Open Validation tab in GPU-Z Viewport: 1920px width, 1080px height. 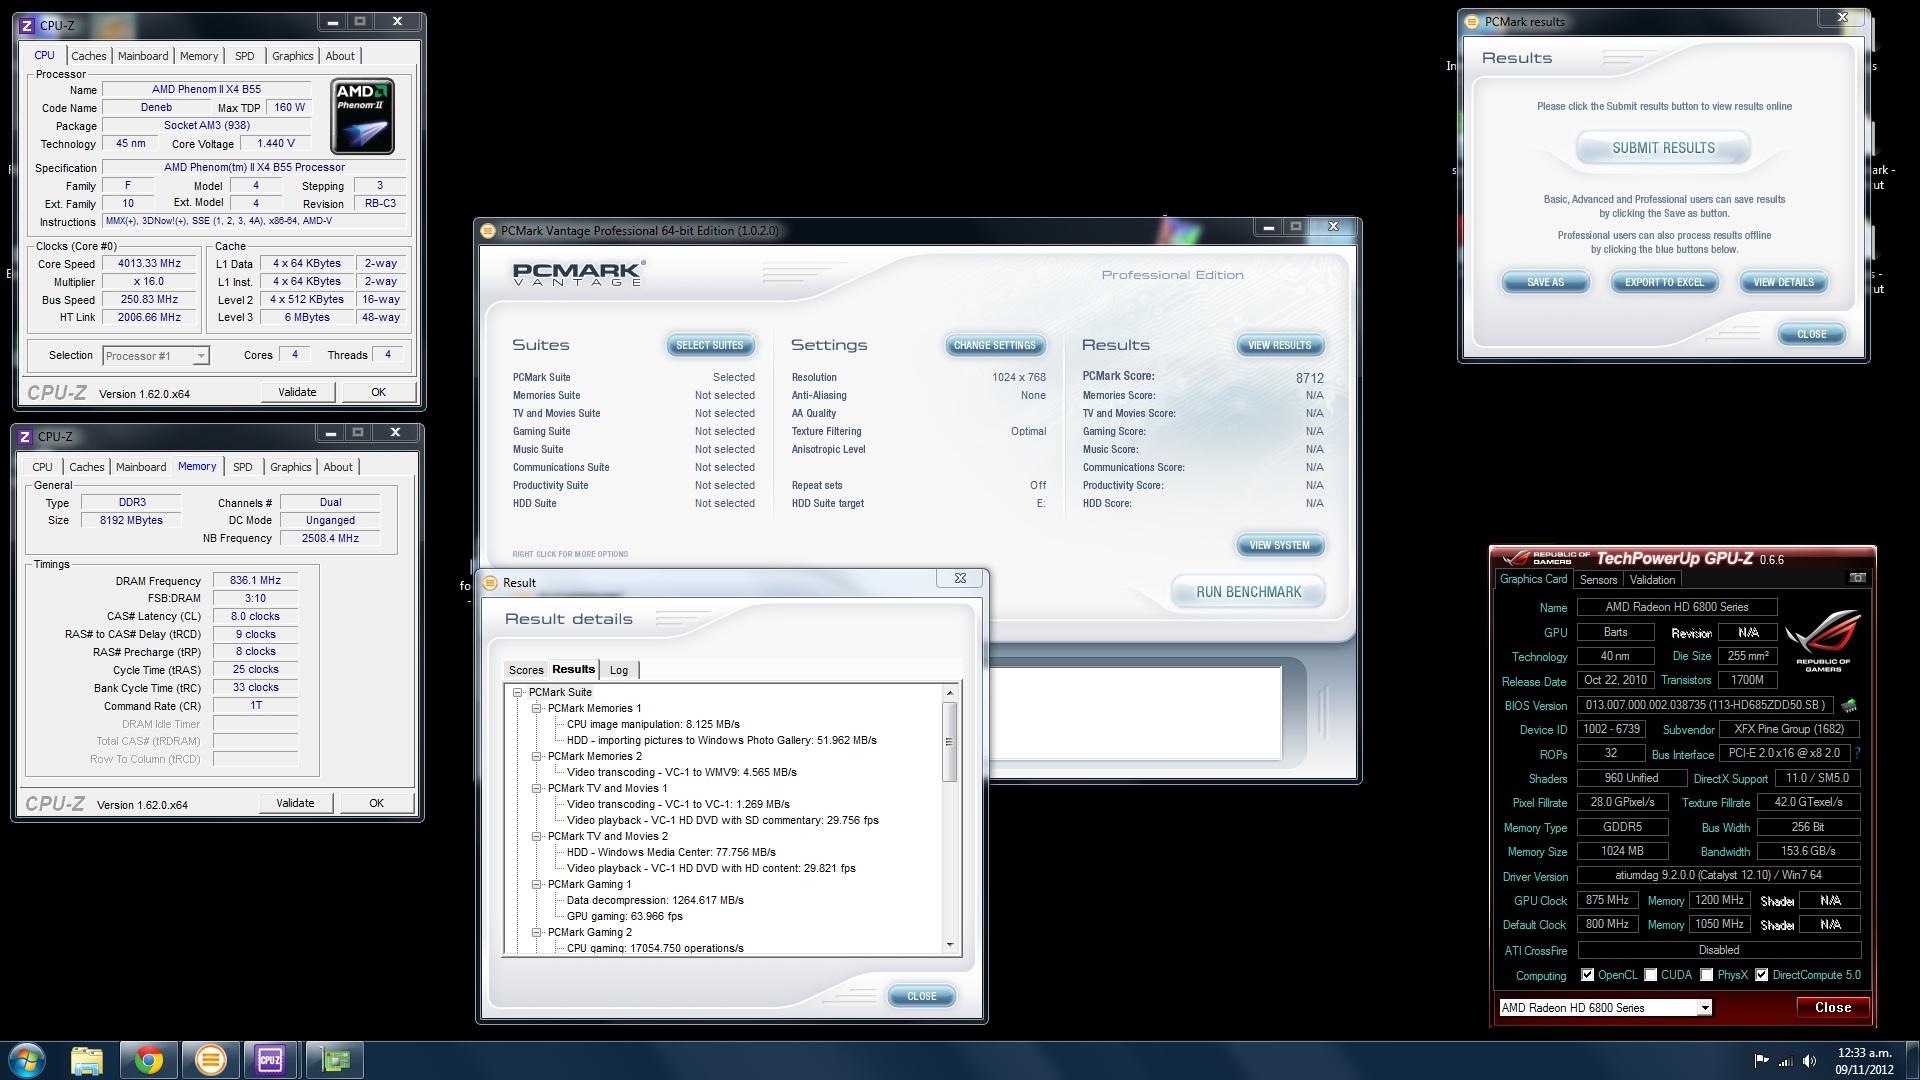coord(1652,580)
